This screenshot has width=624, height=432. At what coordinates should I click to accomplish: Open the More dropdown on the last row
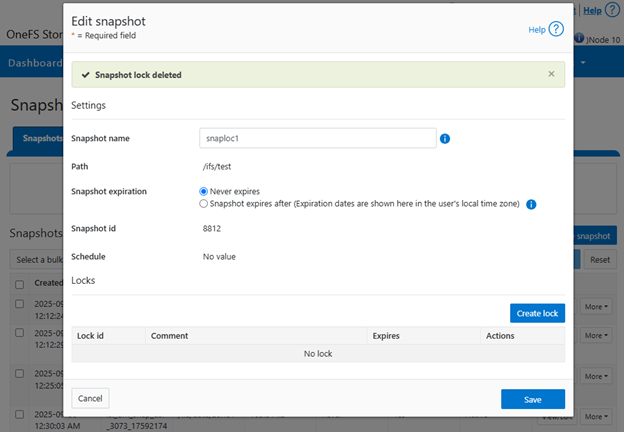click(x=598, y=416)
